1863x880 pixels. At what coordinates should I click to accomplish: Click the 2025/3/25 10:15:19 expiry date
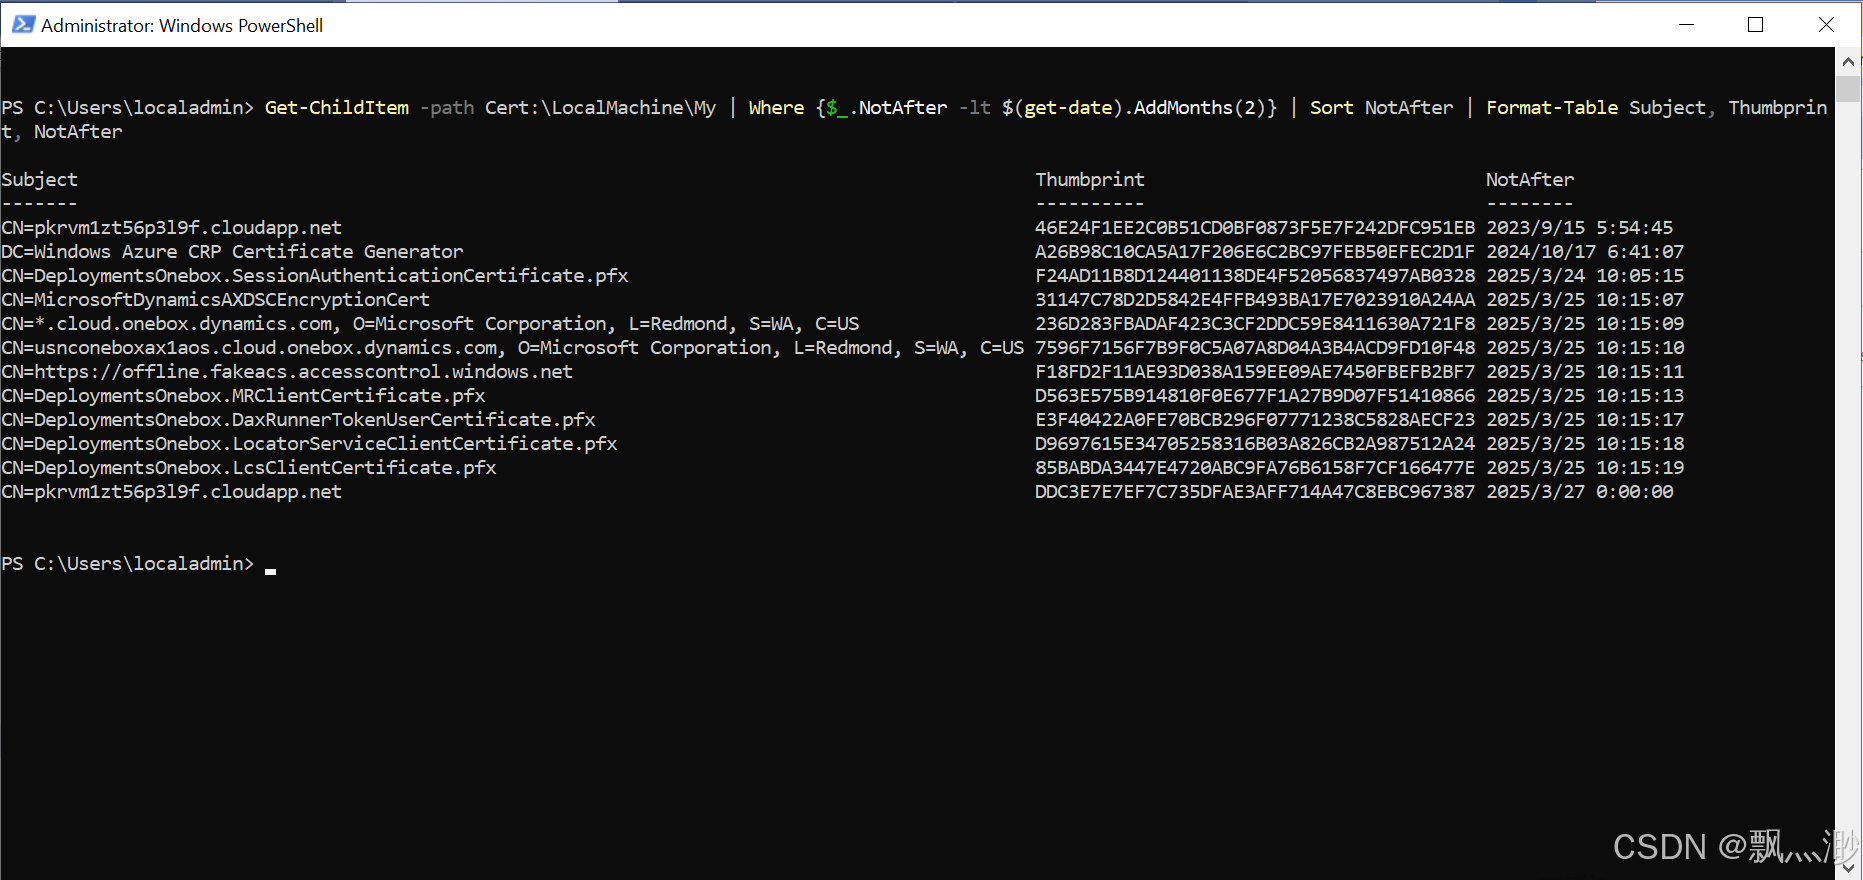point(1585,468)
